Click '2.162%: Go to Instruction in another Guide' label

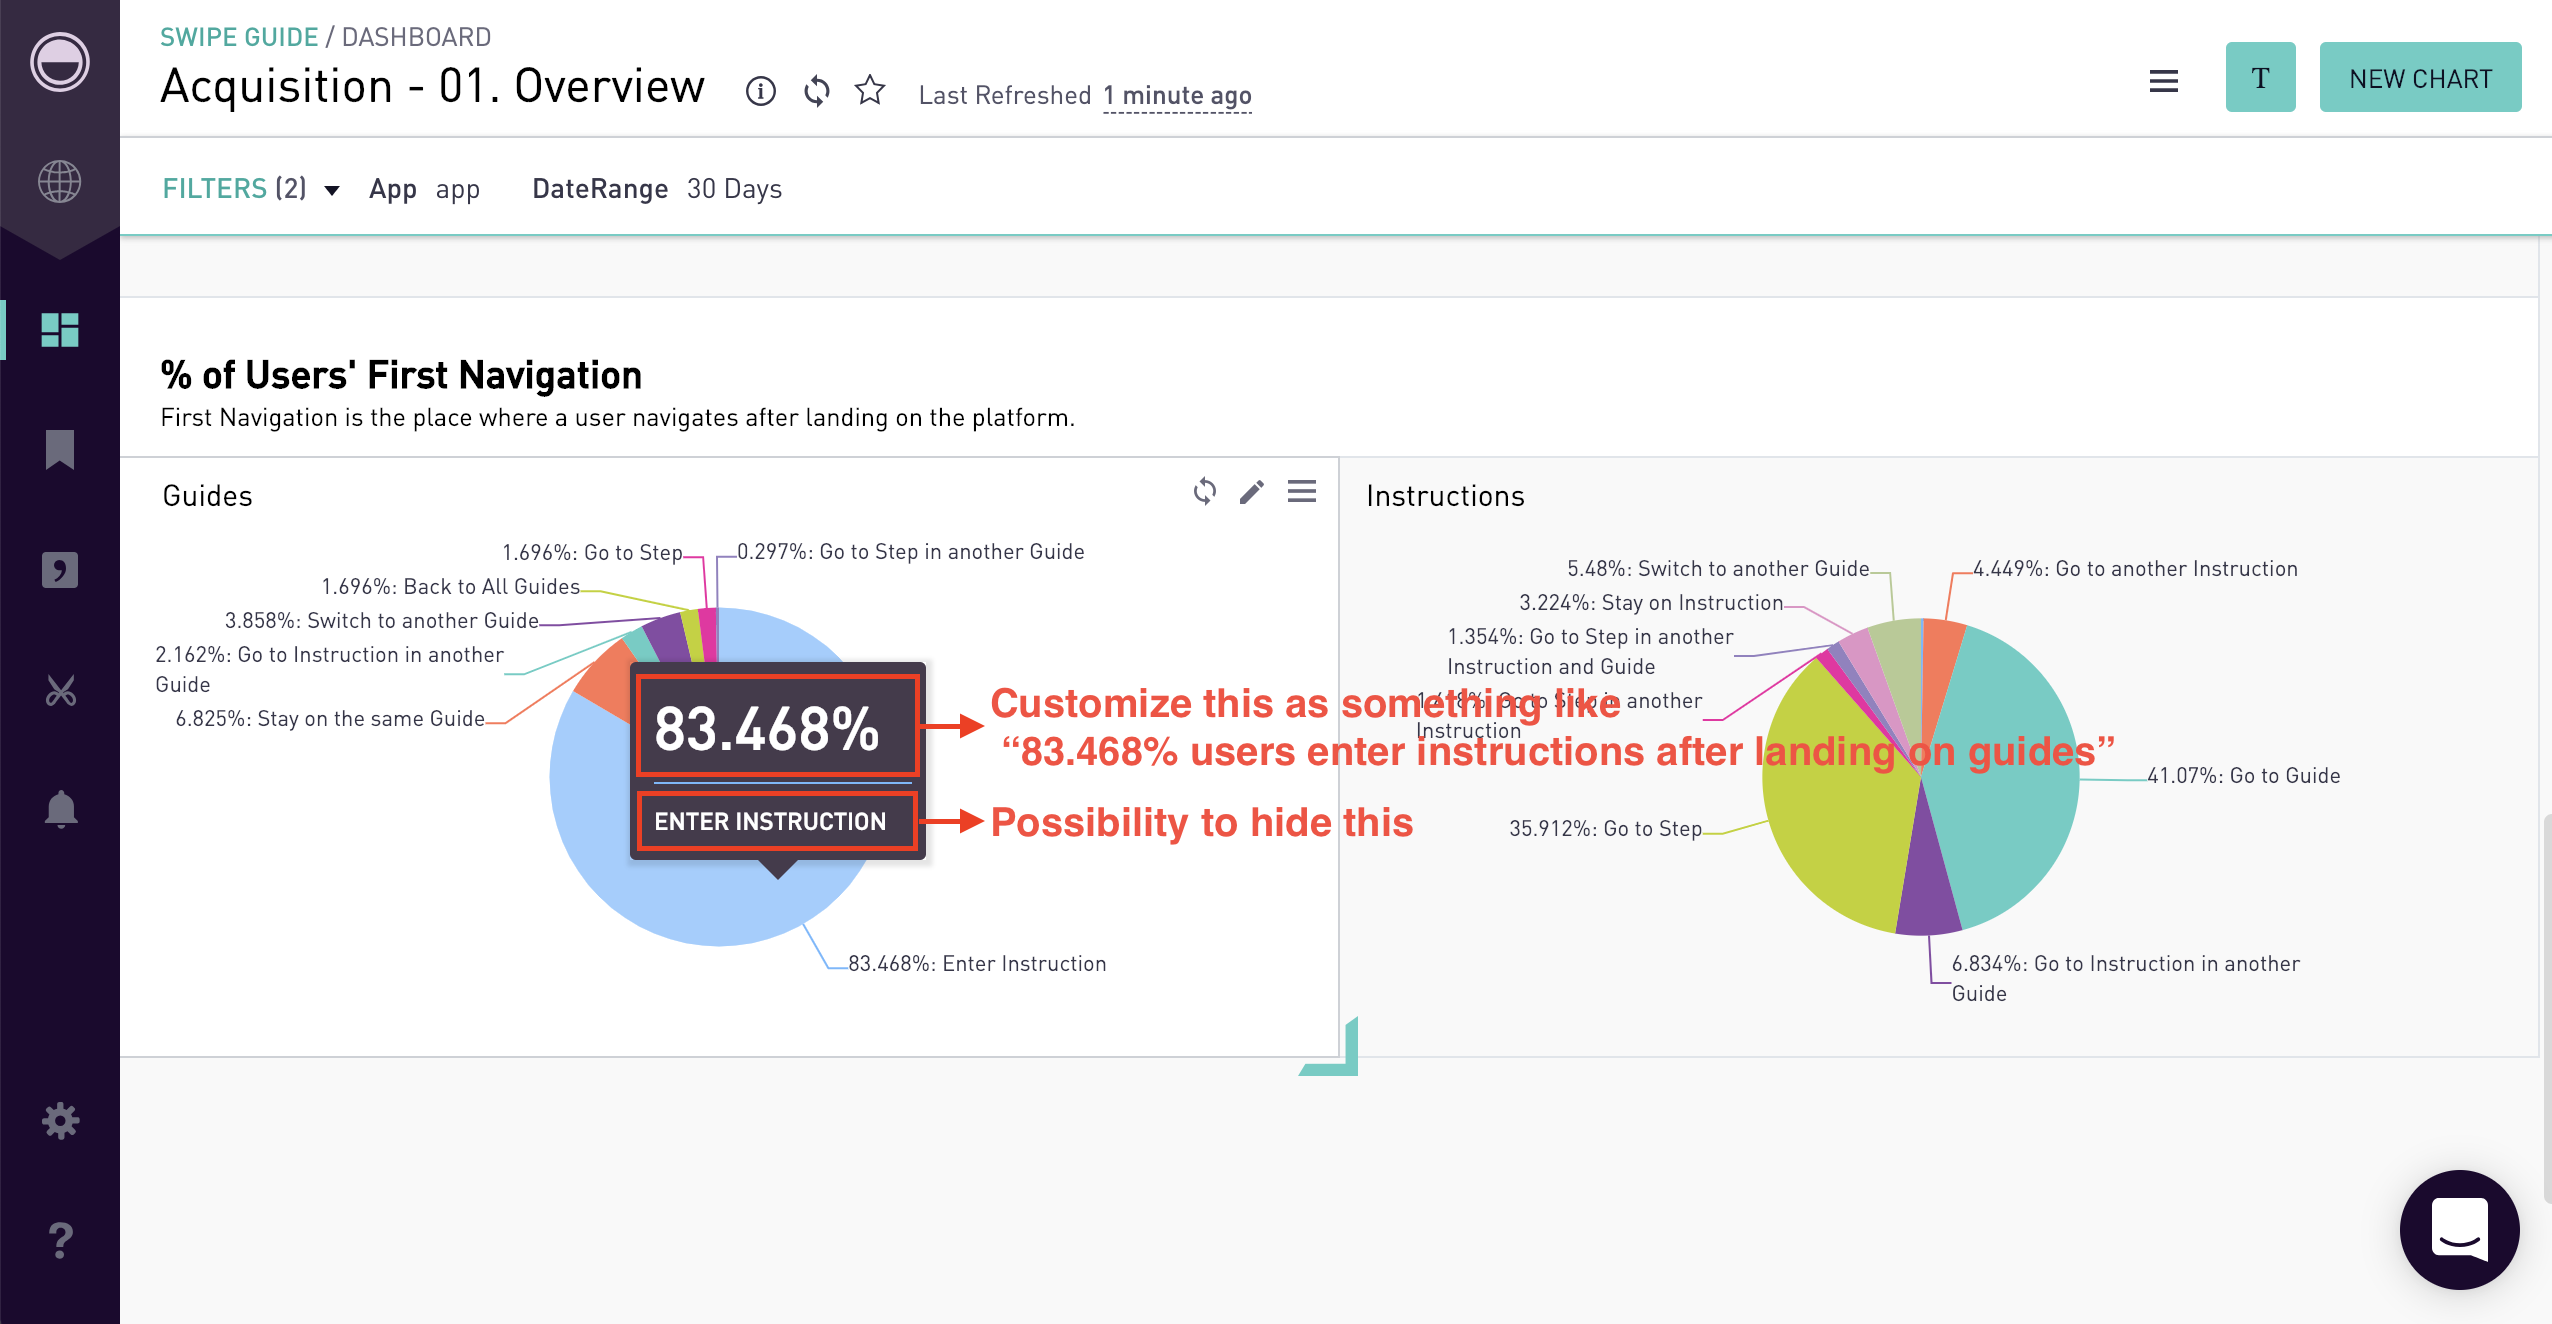pos(329,670)
